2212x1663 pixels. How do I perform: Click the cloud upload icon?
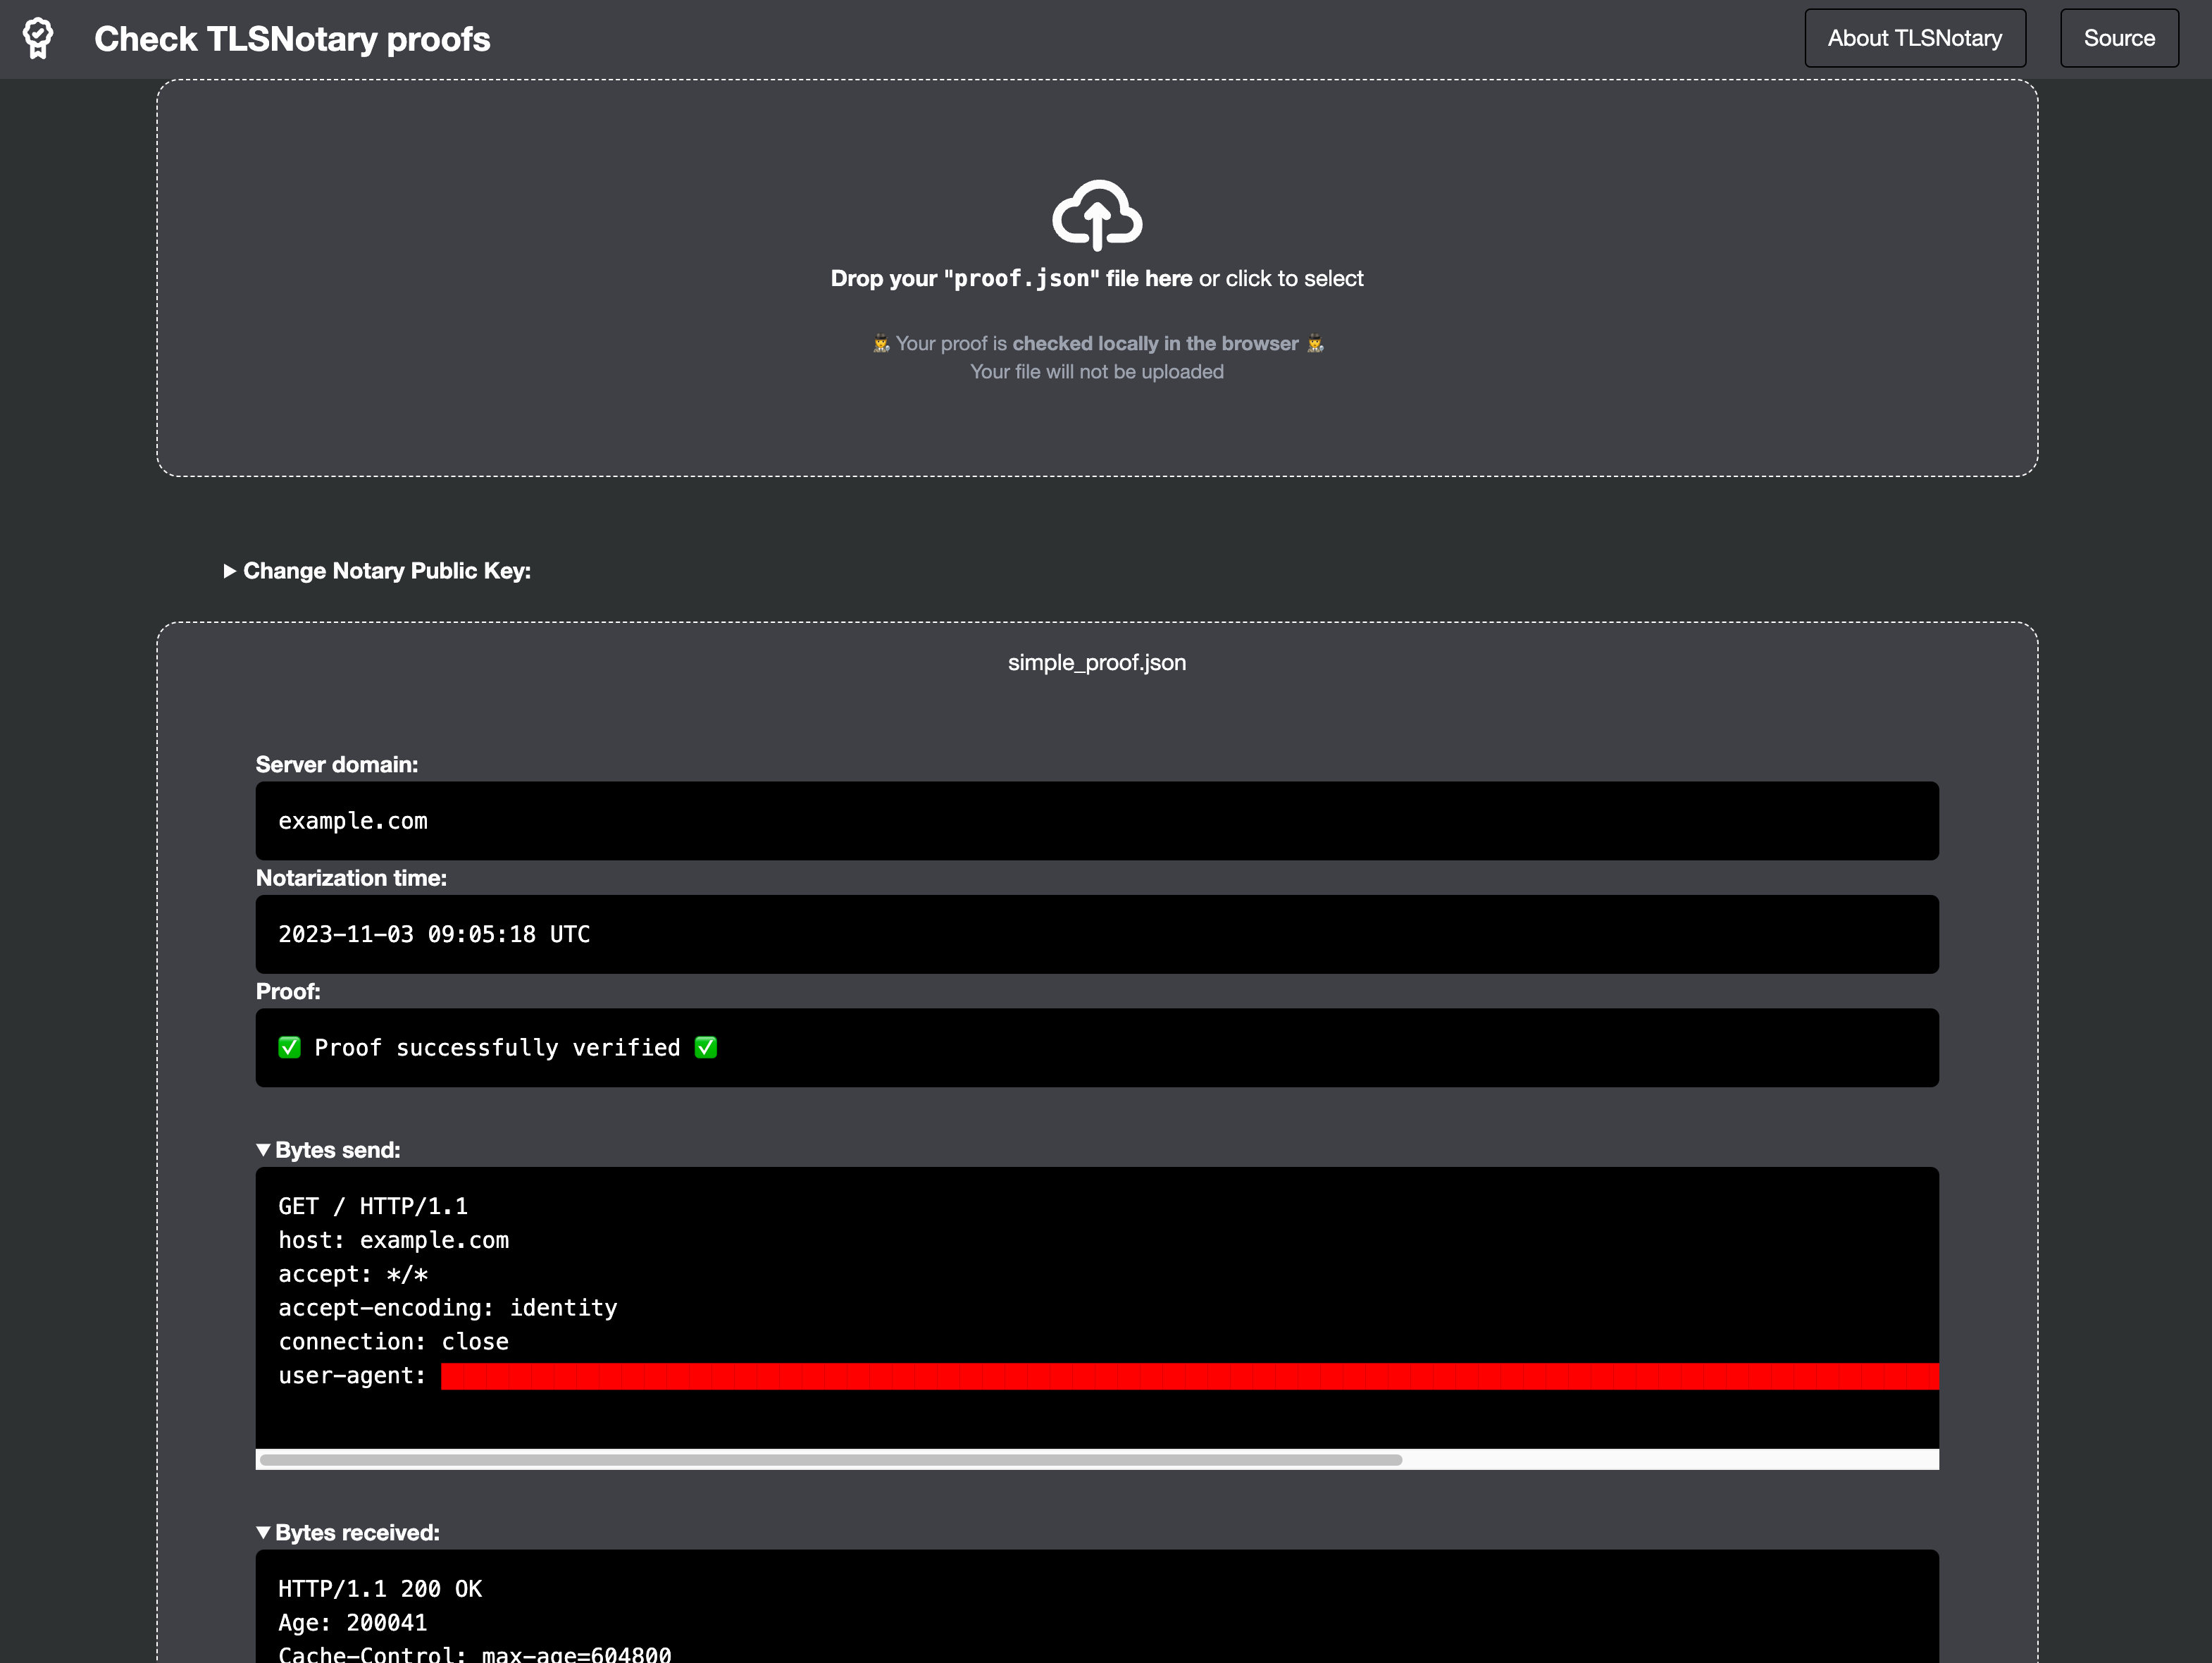click(1096, 214)
